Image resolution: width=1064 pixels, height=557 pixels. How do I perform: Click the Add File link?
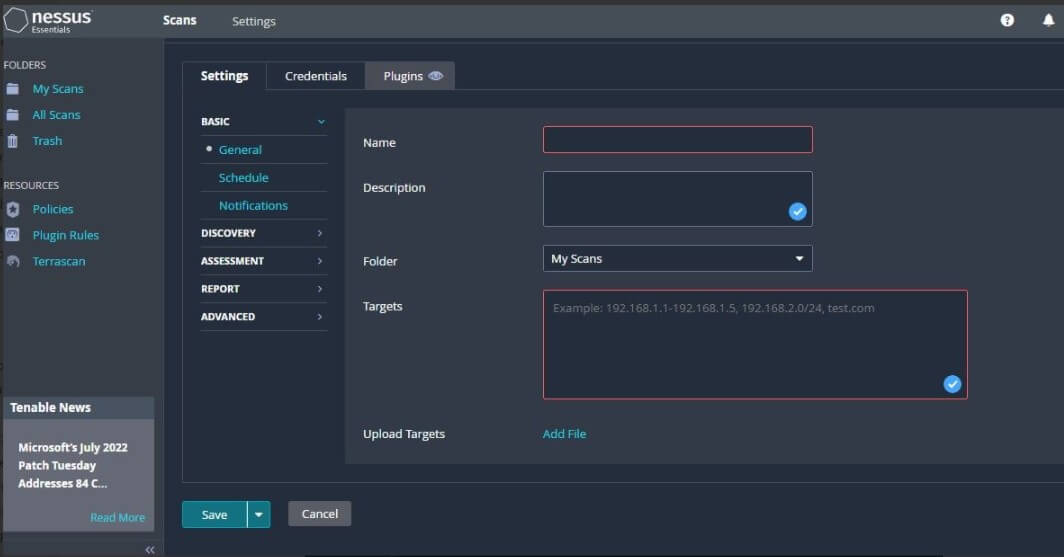click(565, 434)
